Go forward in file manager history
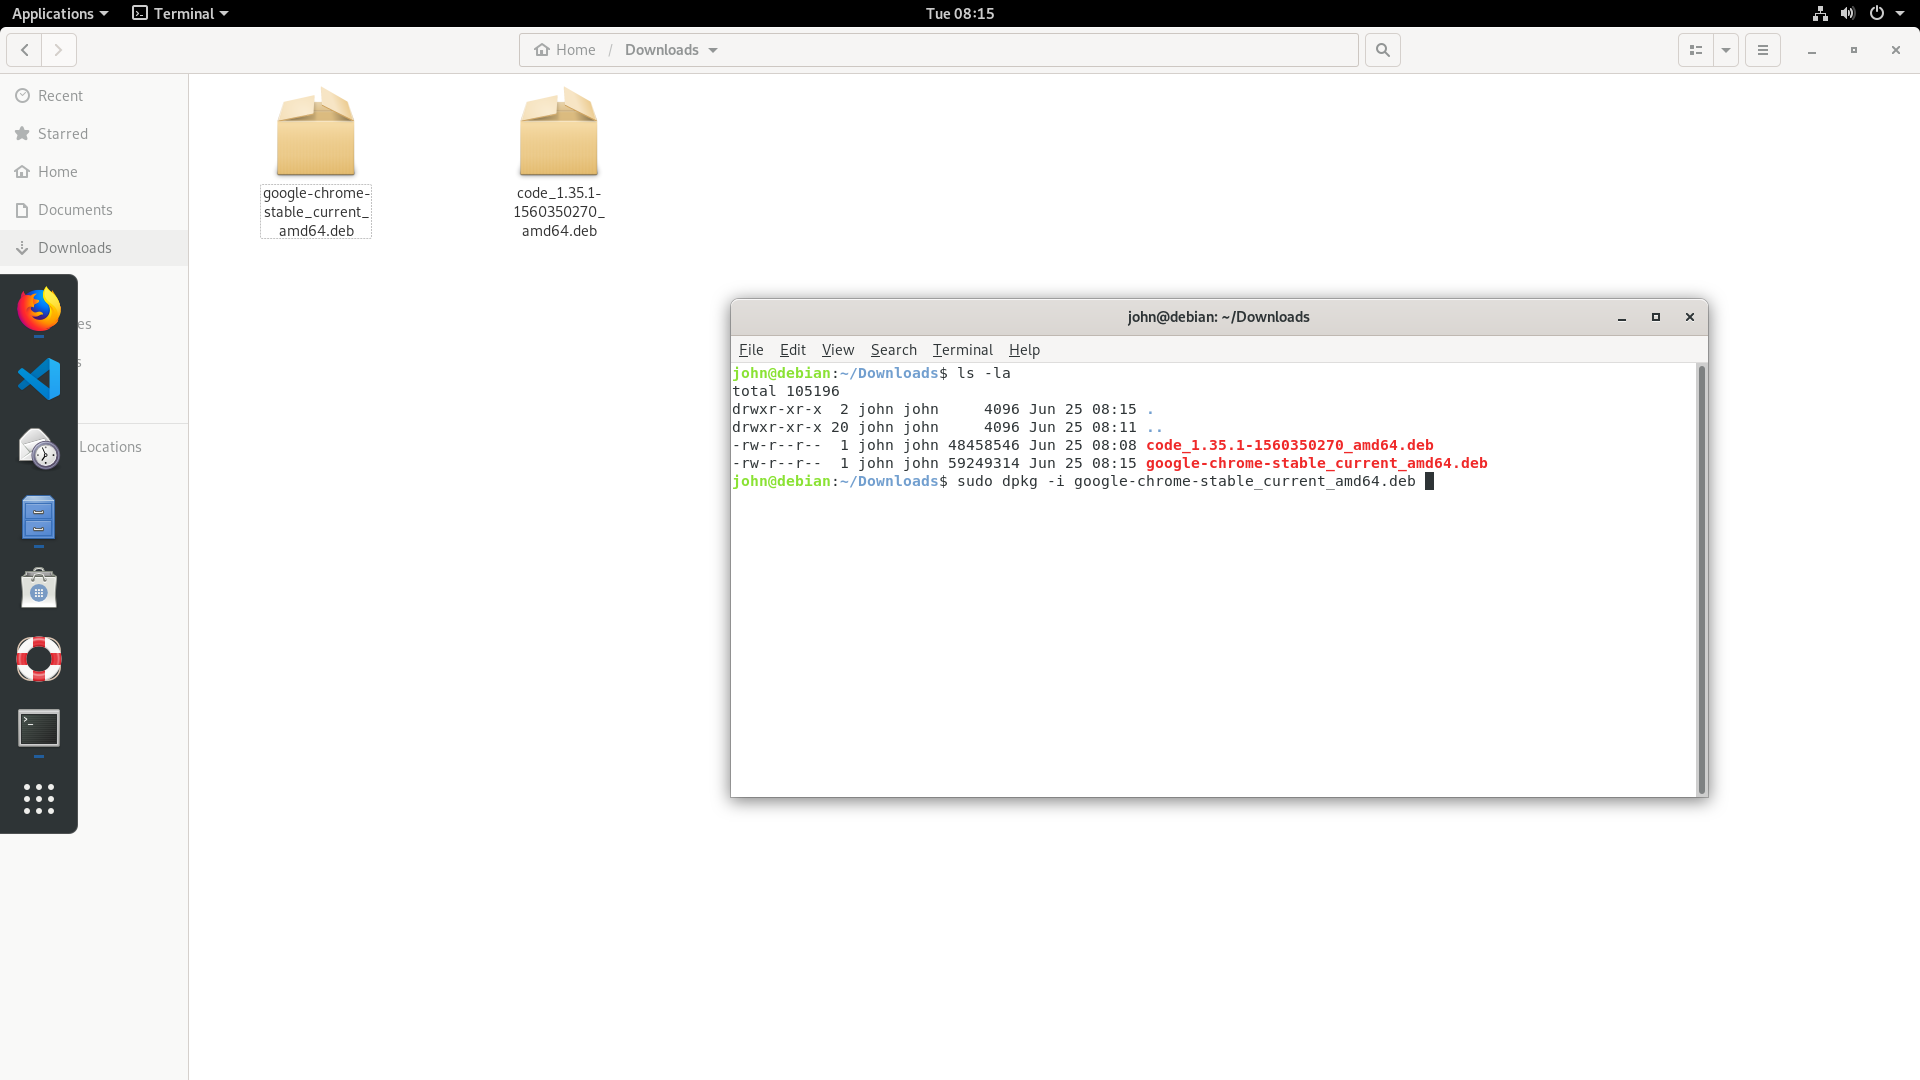 point(59,50)
